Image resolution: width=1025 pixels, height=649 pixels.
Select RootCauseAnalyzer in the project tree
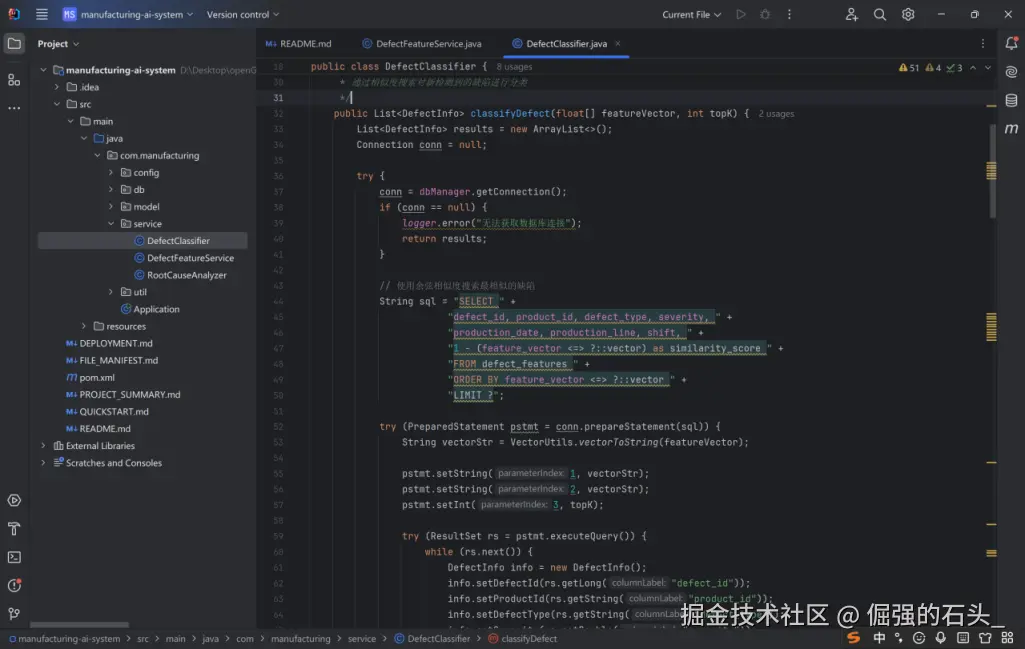tap(186, 275)
